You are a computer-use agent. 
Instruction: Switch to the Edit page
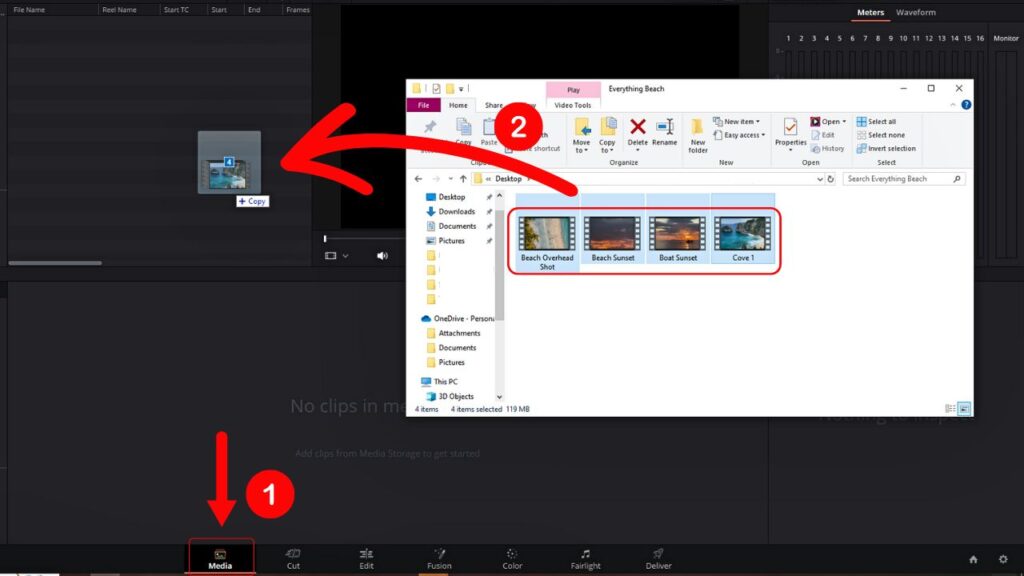tap(366, 559)
